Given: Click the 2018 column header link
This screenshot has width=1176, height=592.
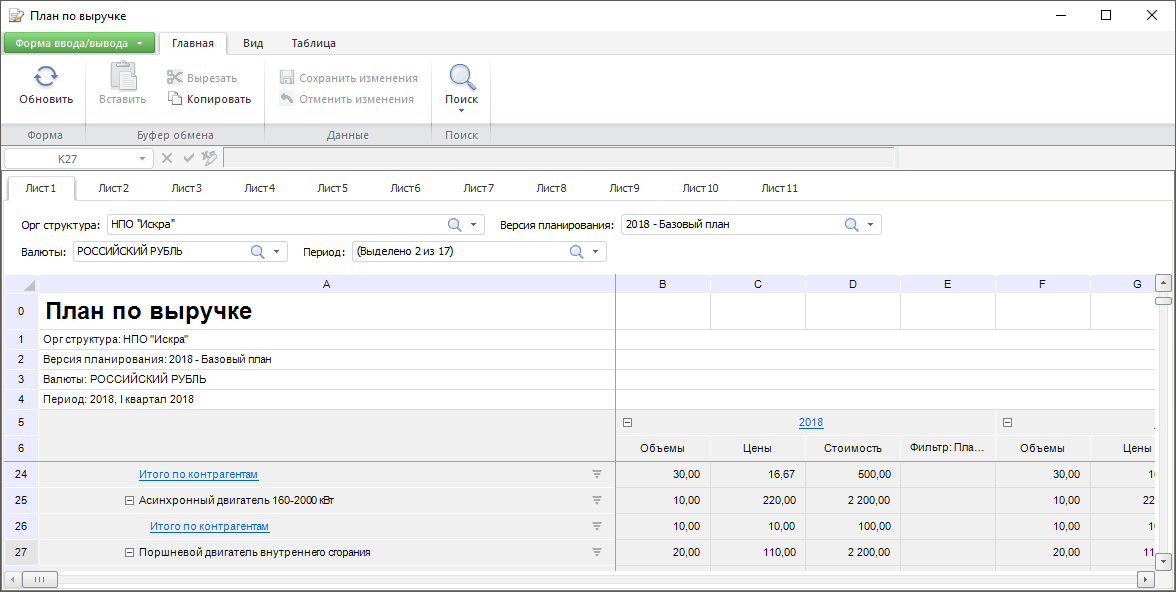Looking at the screenshot, I should click(810, 423).
